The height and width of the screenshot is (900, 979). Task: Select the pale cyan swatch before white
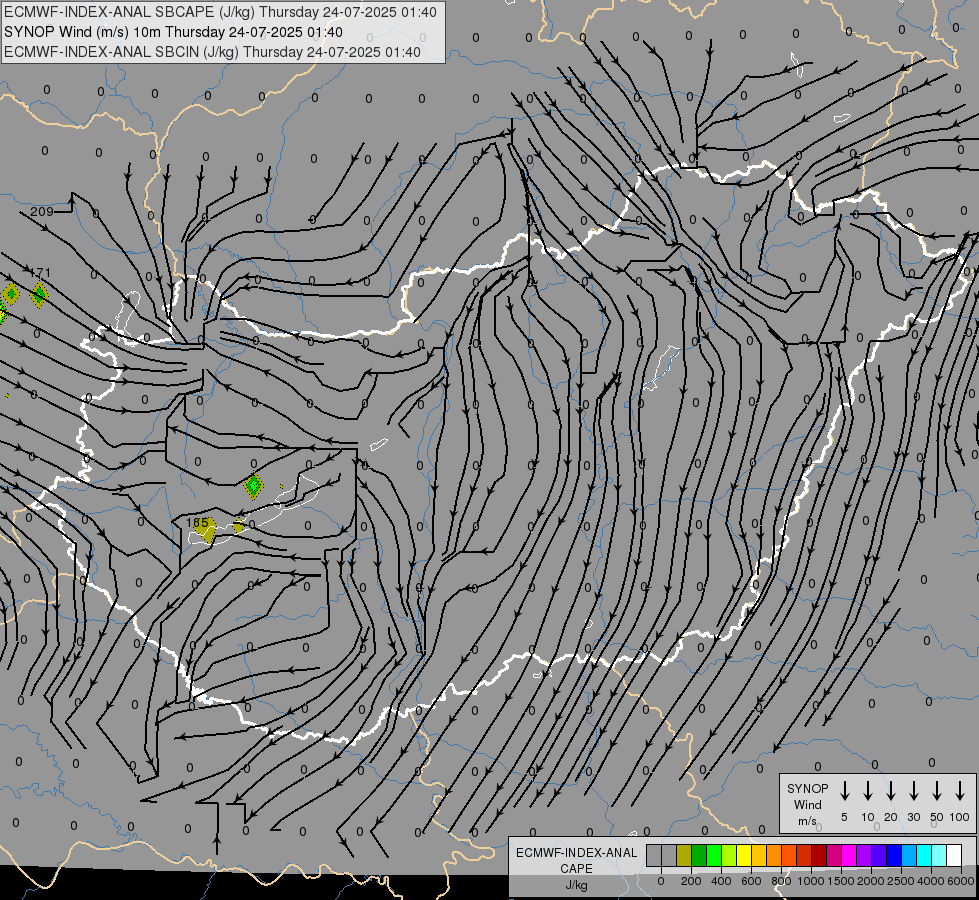pyautogui.click(x=938, y=855)
